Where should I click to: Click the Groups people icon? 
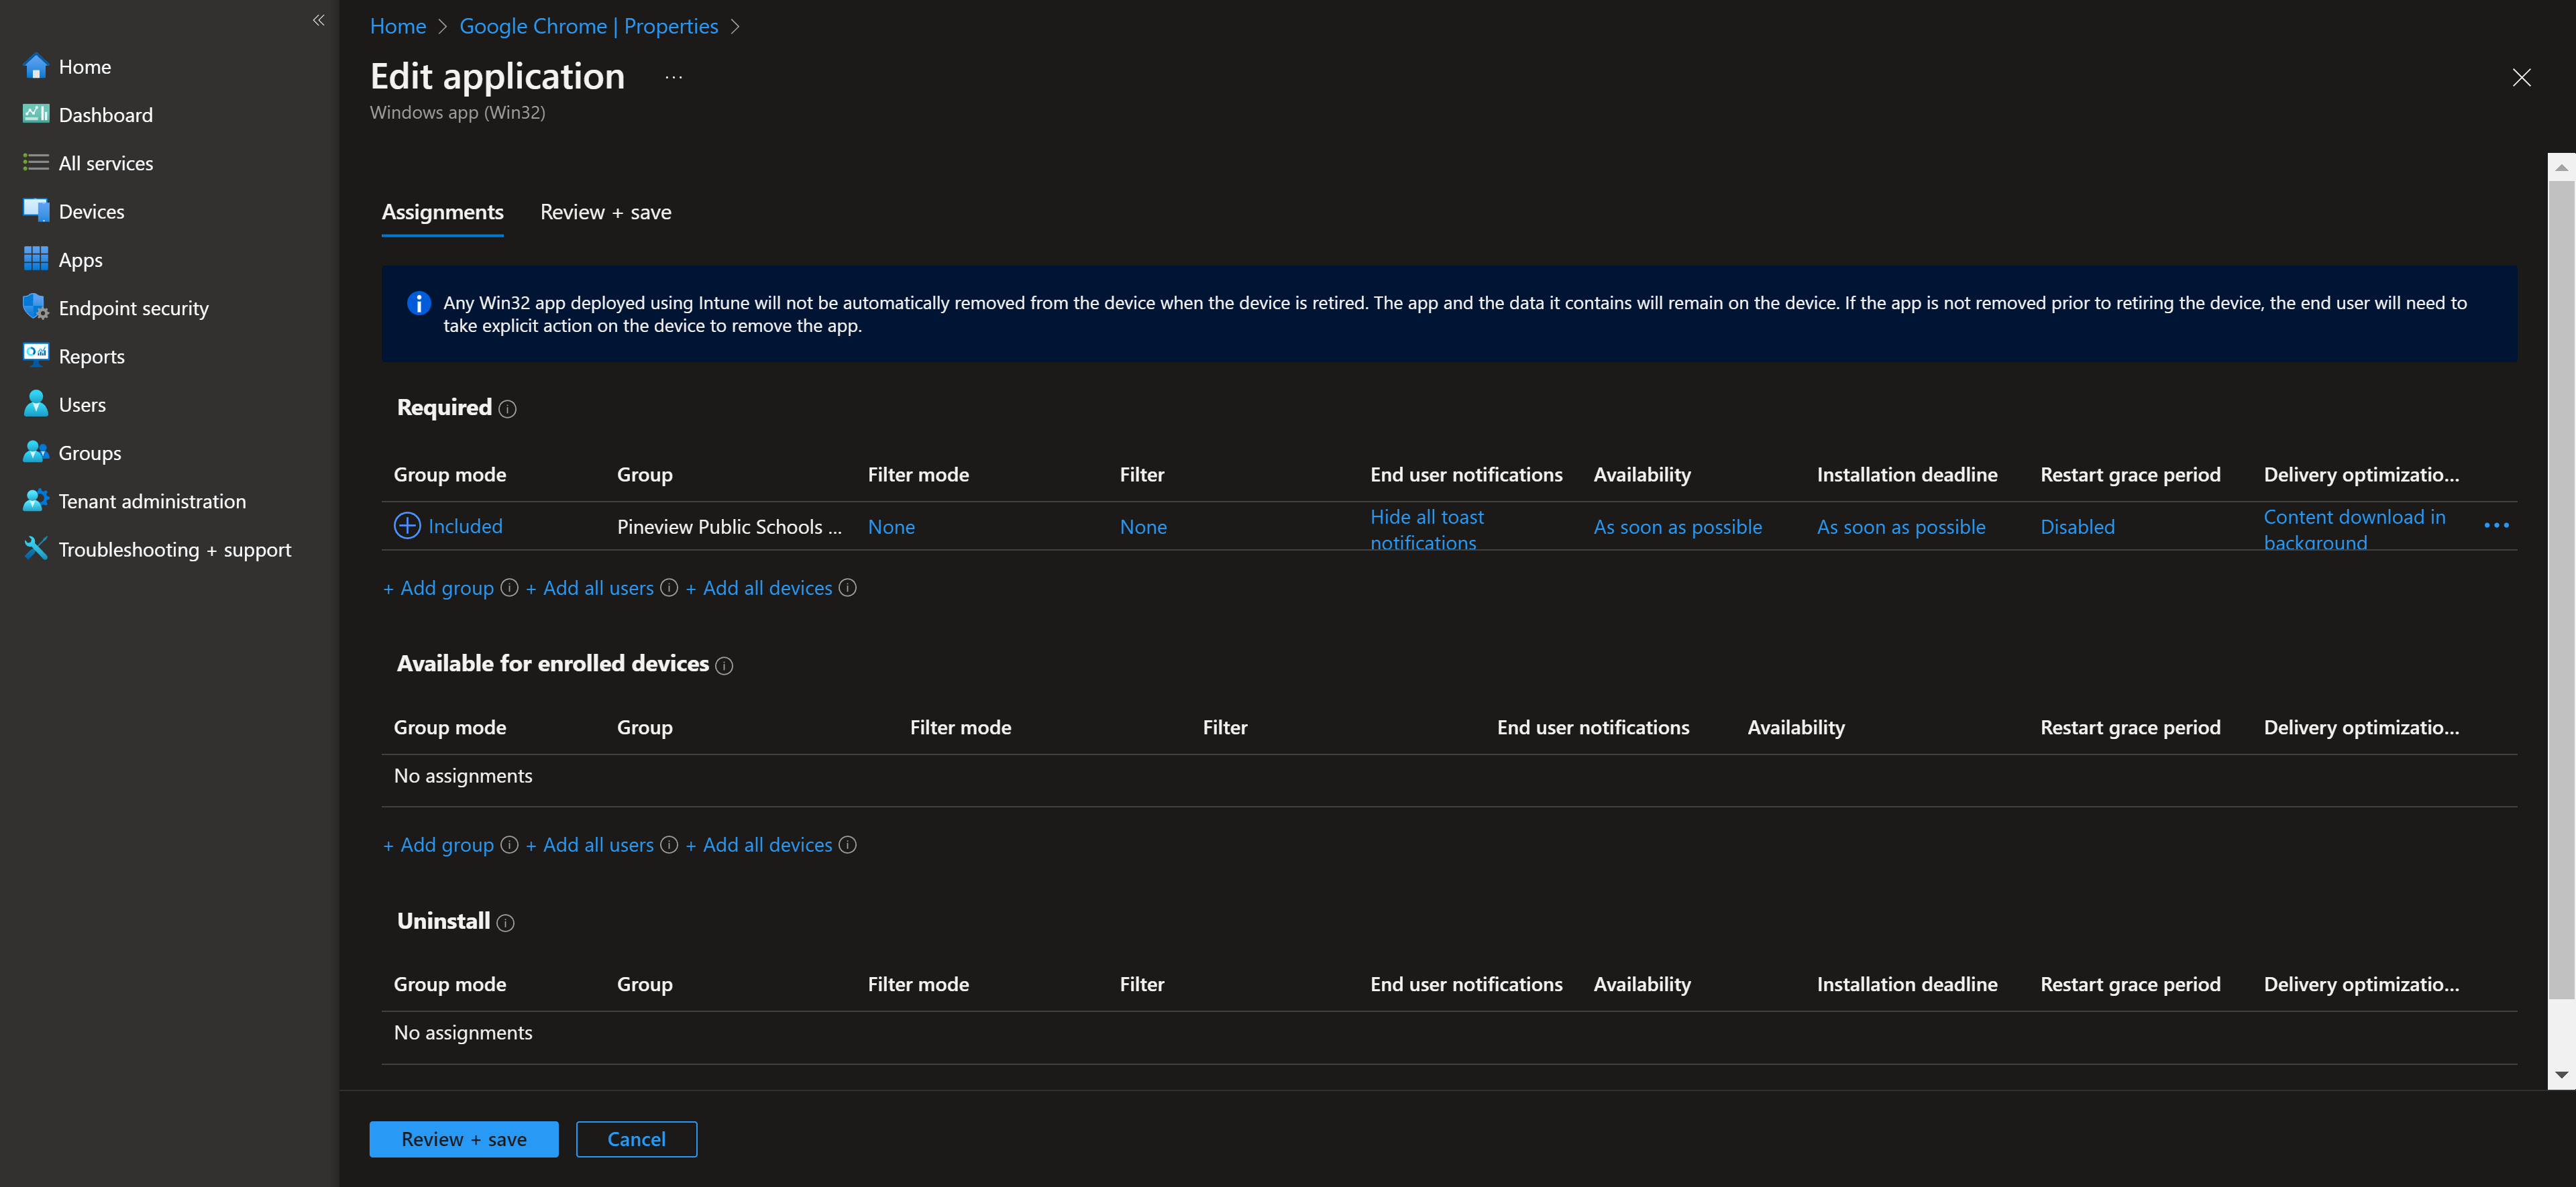pyautogui.click(x=36, y=452)
